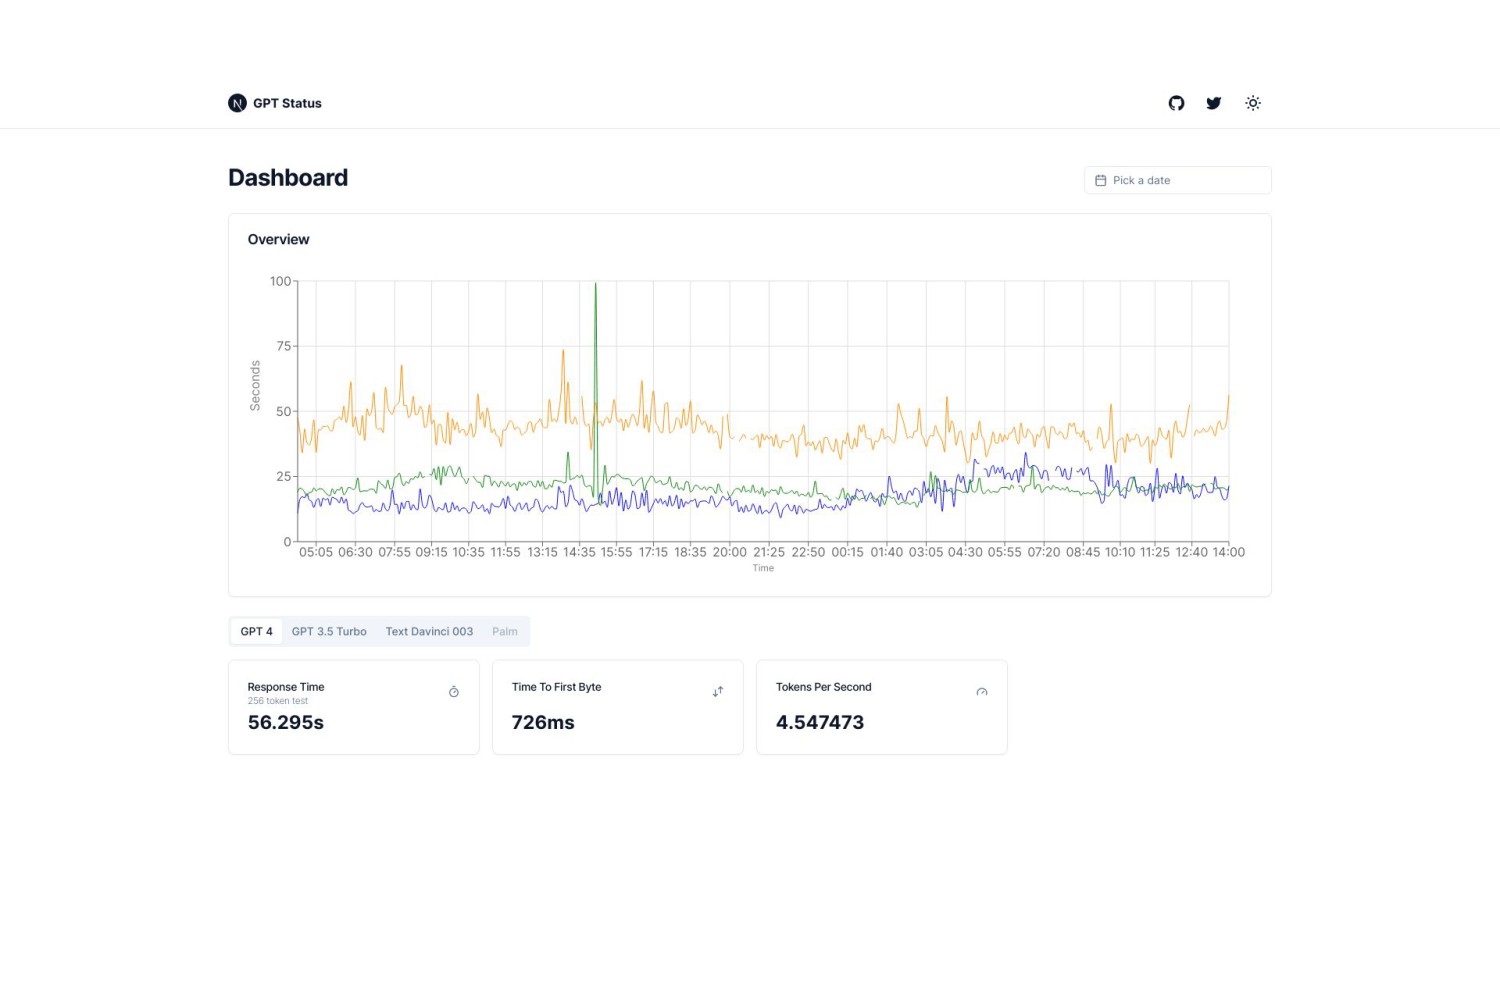Screen dimensions: 1500x1000
Task: Click the Response Time card label
Action: pyautogui.click(x=286, y=687)
